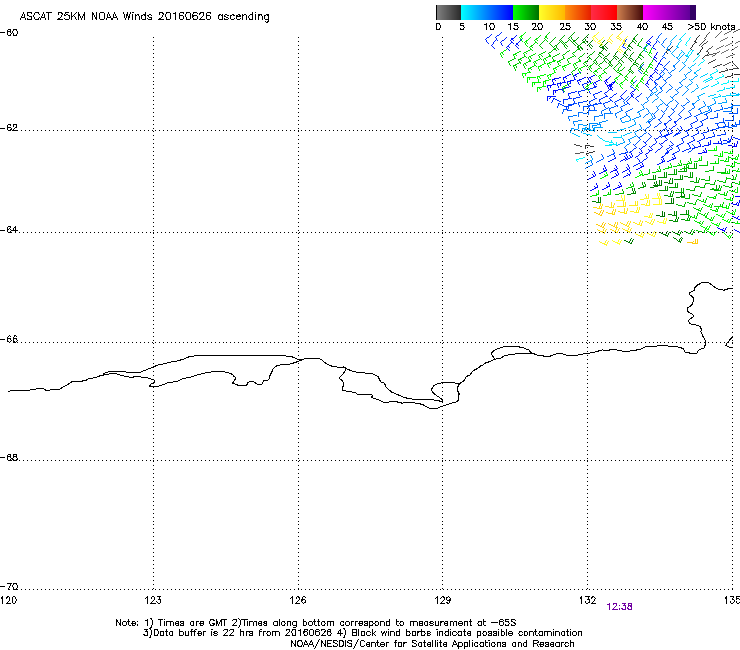
Task: Click the yellow 20-25 knots legend segment
Action: [552, 12]
